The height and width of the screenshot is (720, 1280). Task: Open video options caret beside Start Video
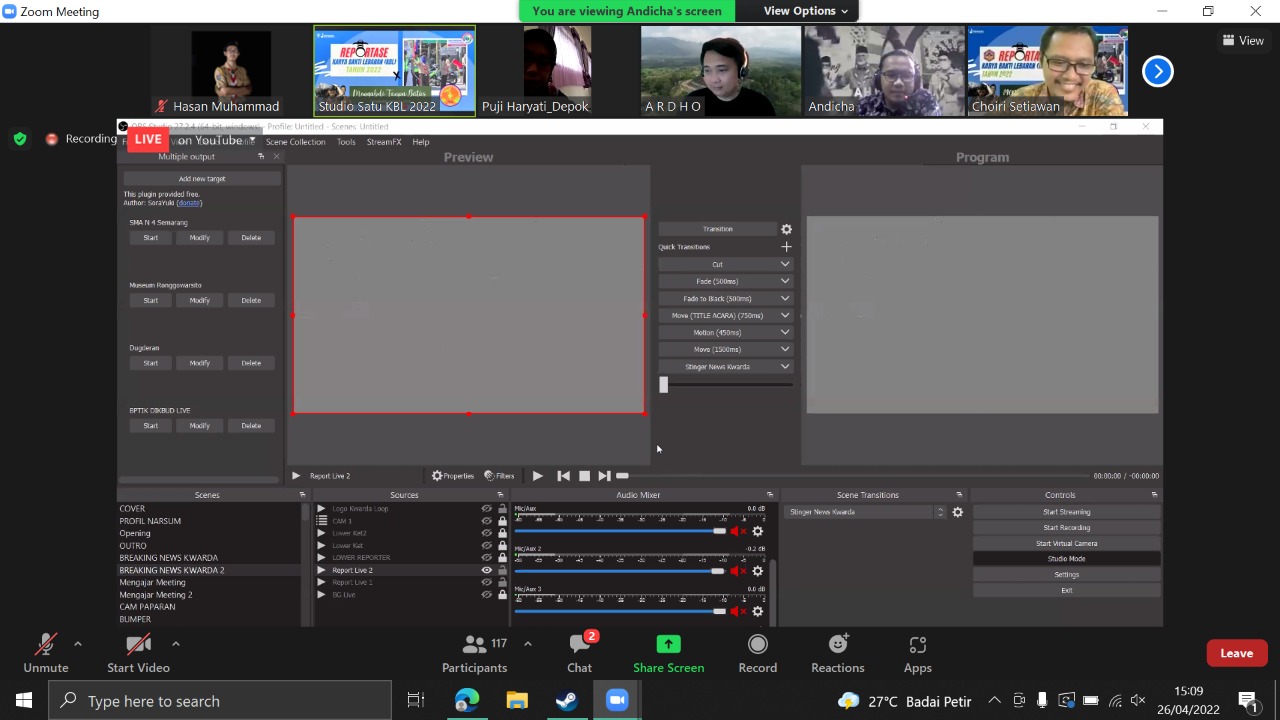[x=176, y=644]
